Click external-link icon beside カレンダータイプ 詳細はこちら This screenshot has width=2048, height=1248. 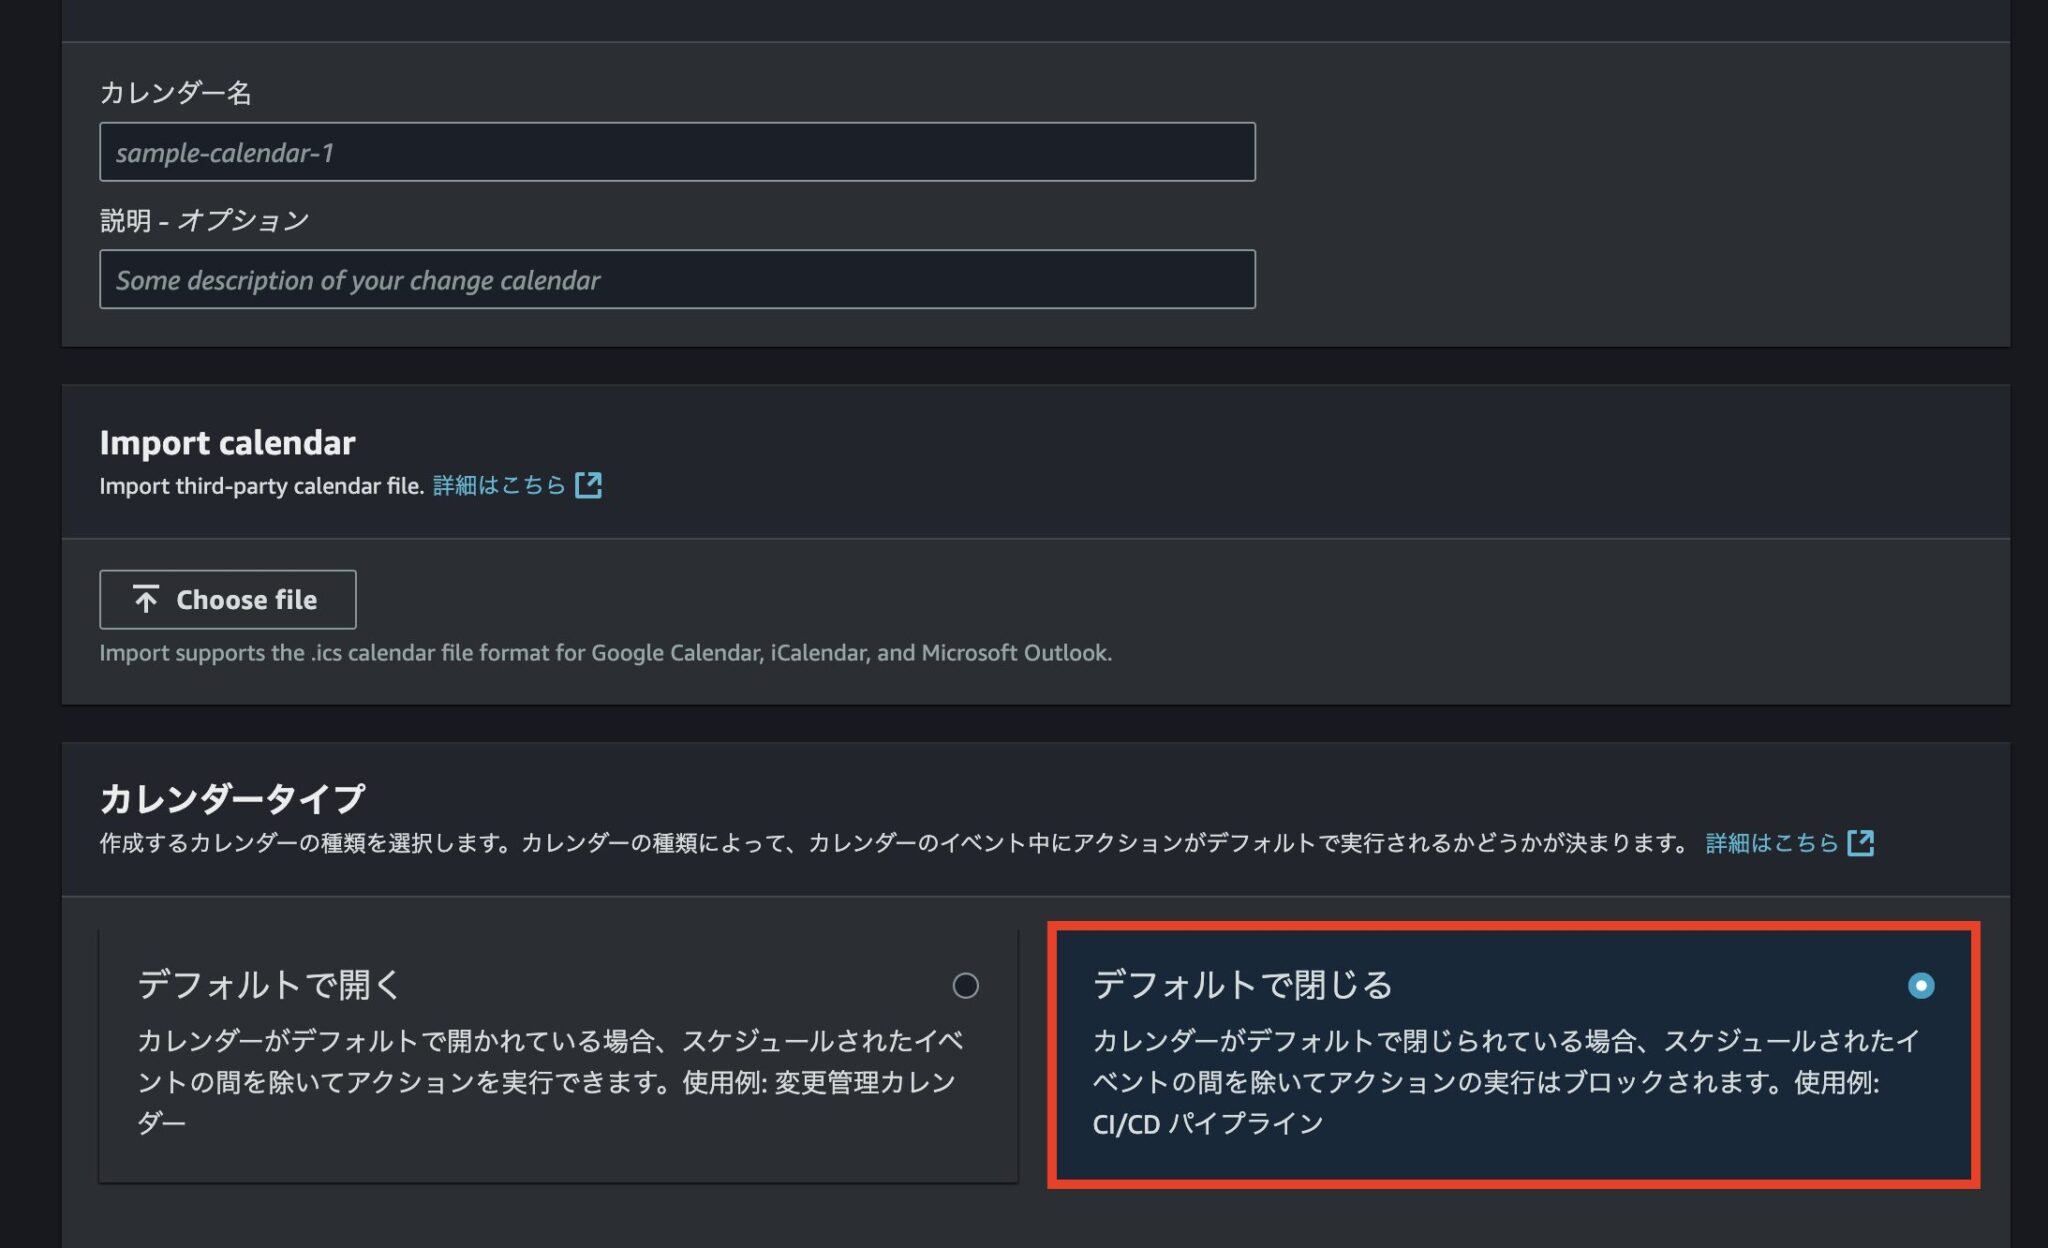coord(1862,843)
